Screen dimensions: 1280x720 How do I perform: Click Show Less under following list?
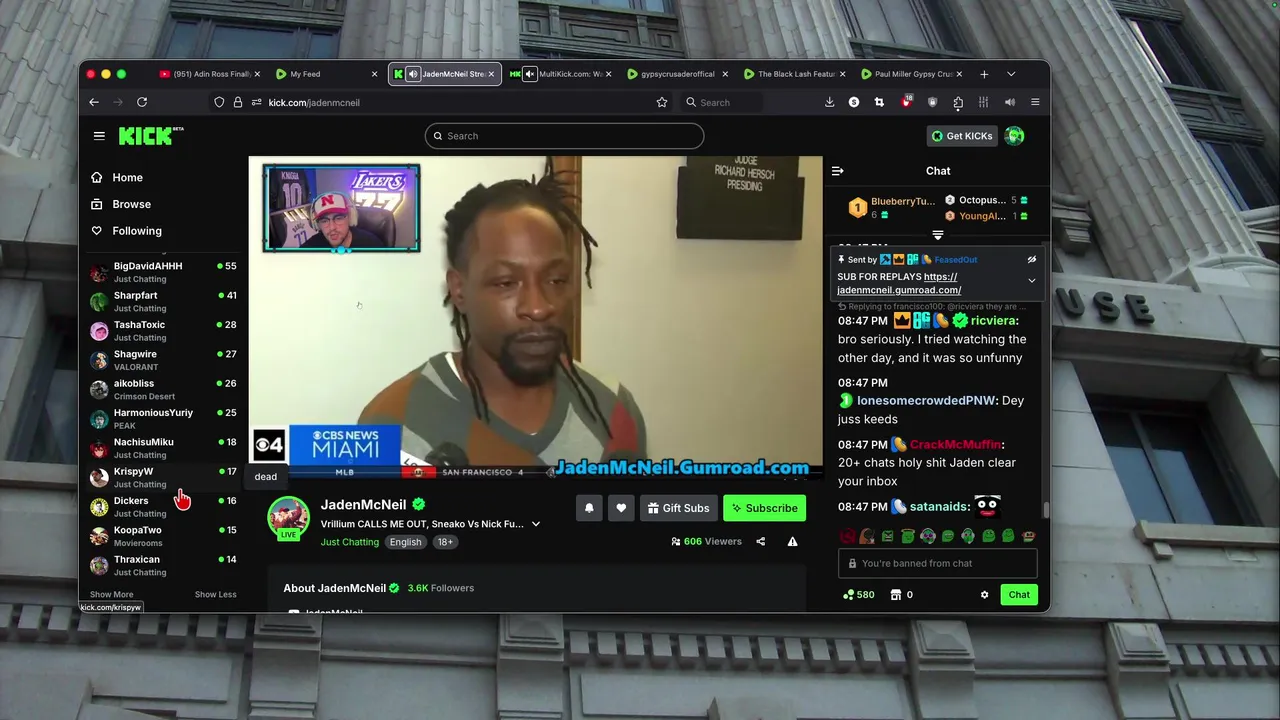[215, 594]
